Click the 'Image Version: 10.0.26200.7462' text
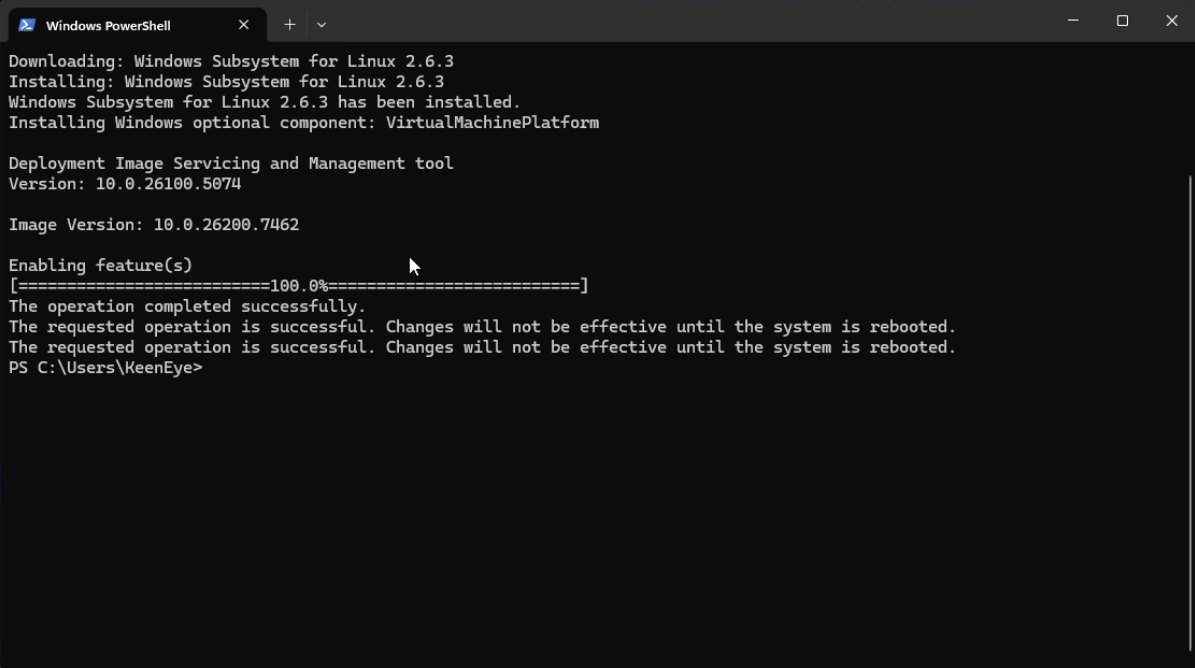 coord(154,225)
